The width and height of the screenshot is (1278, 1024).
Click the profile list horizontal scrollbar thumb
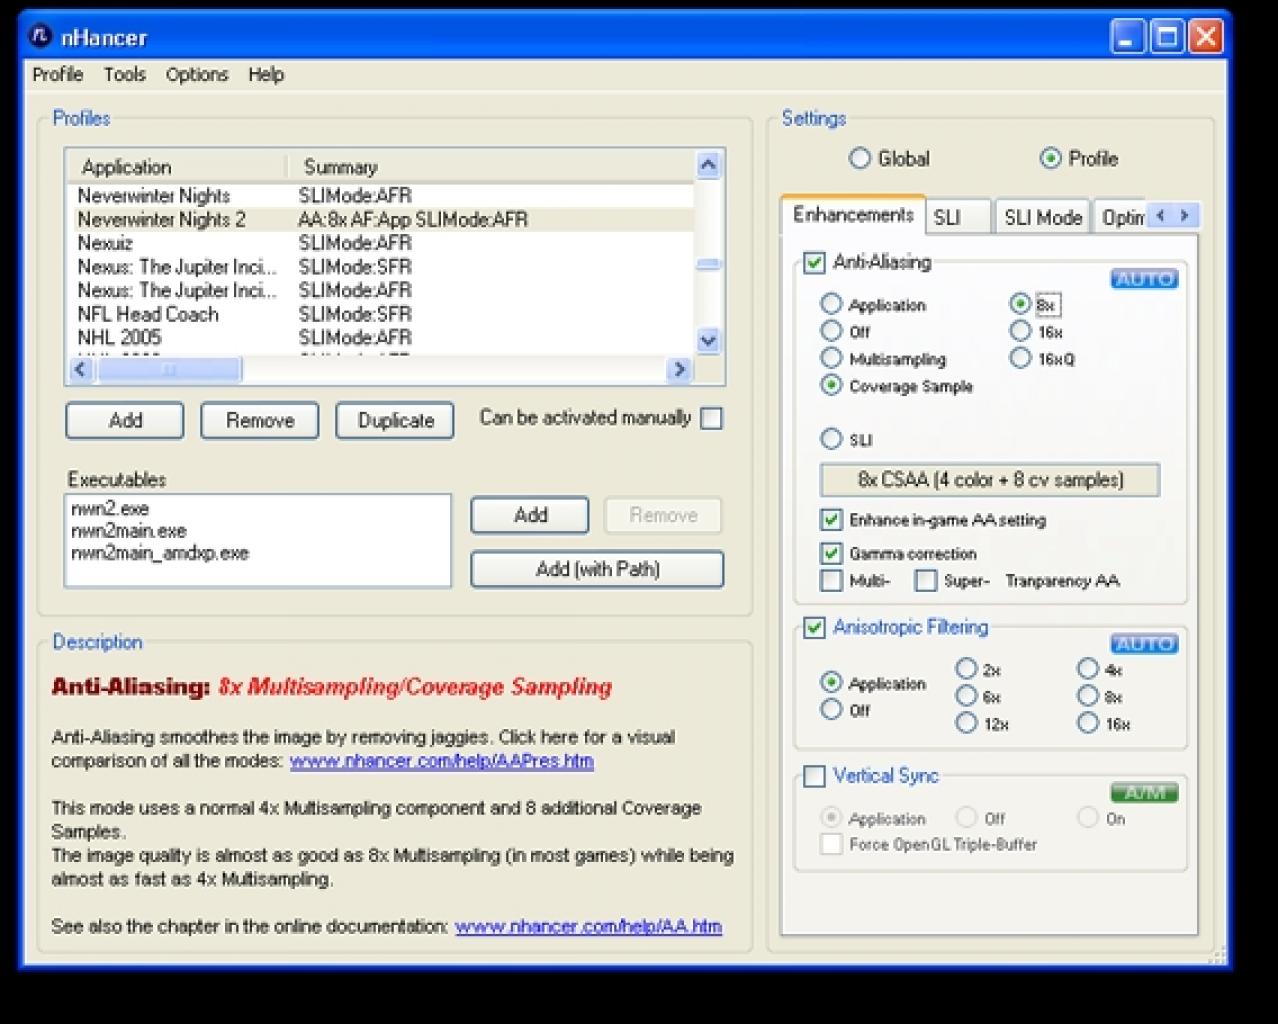point(169,370)
